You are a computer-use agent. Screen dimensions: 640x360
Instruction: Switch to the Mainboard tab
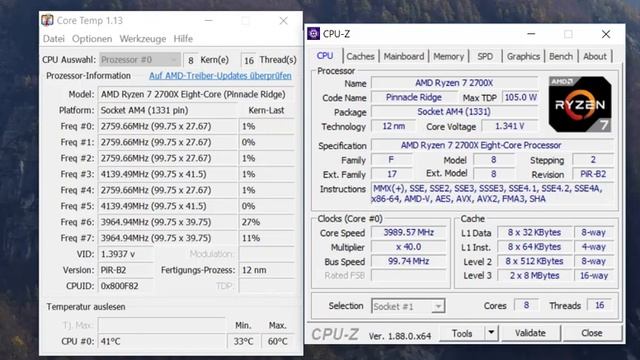tap(404, 56)
